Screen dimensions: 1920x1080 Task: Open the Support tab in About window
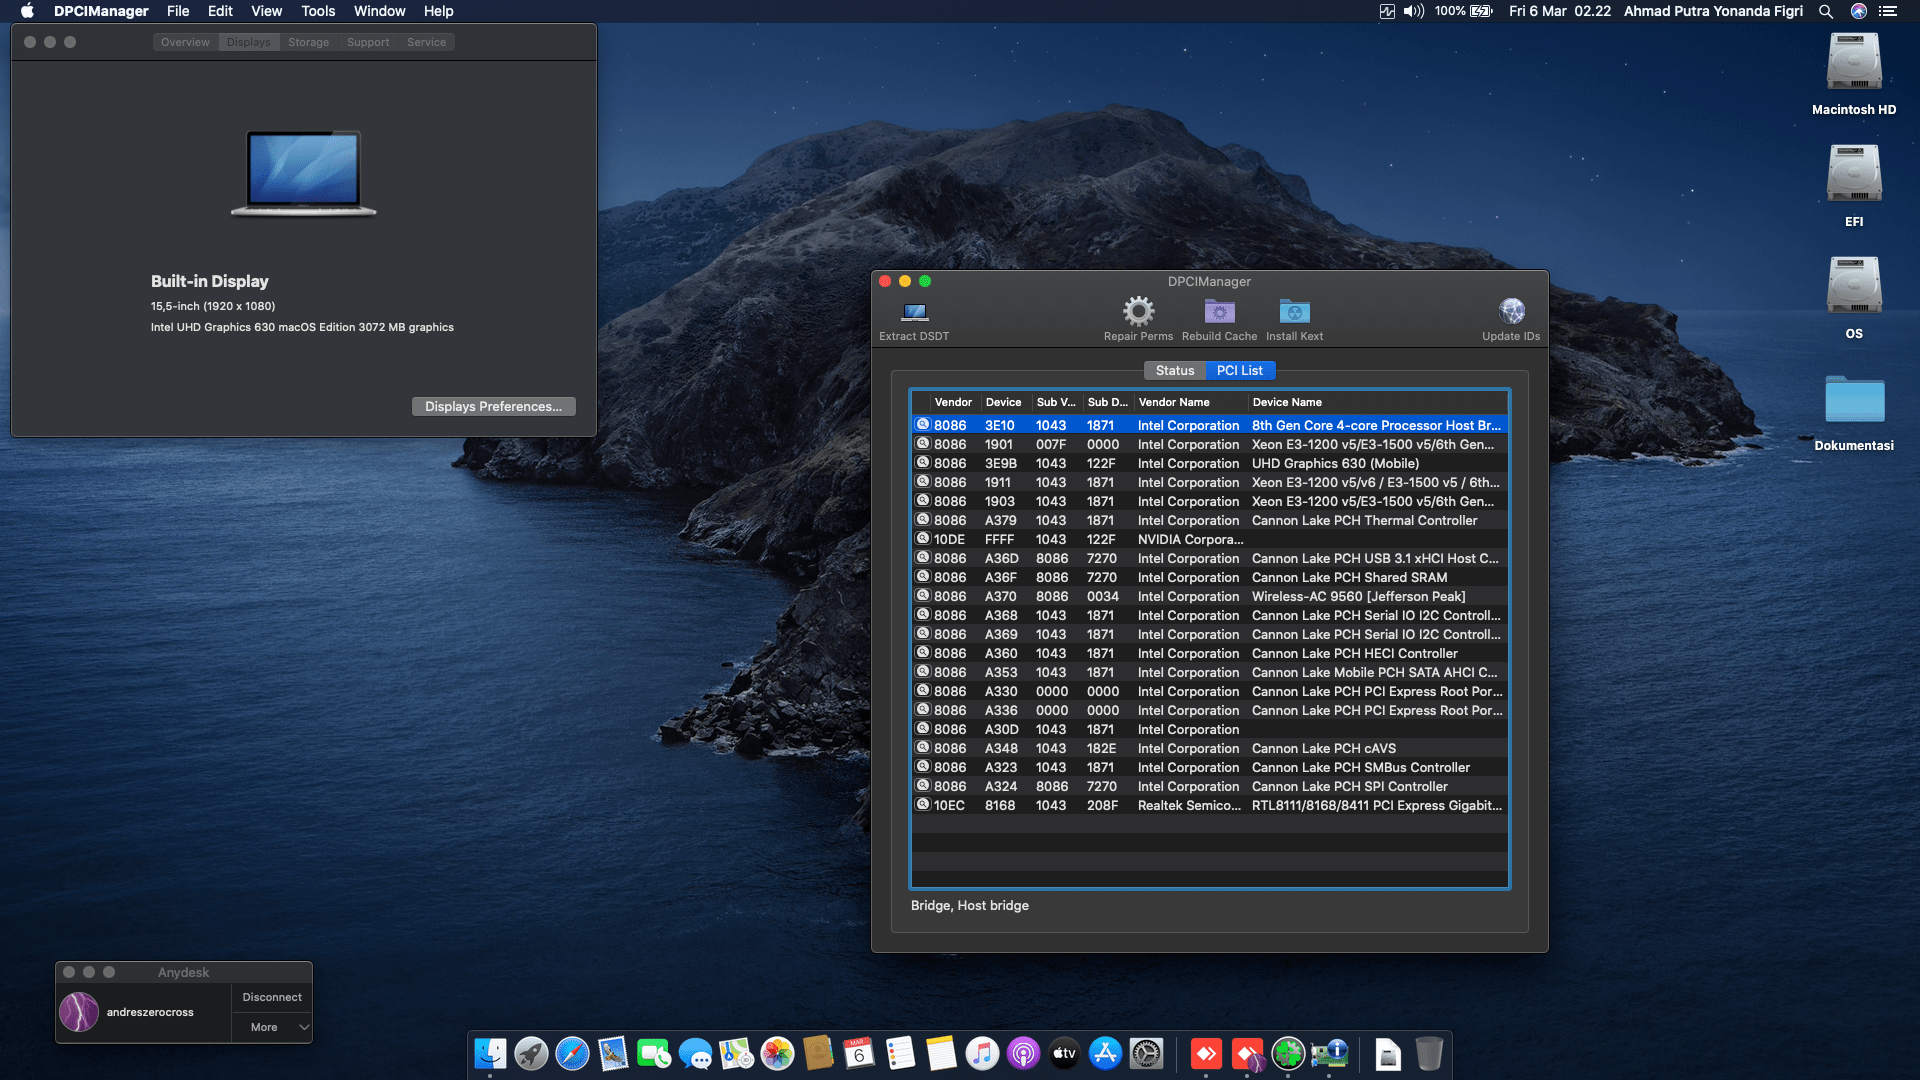(x=368, y=42)
